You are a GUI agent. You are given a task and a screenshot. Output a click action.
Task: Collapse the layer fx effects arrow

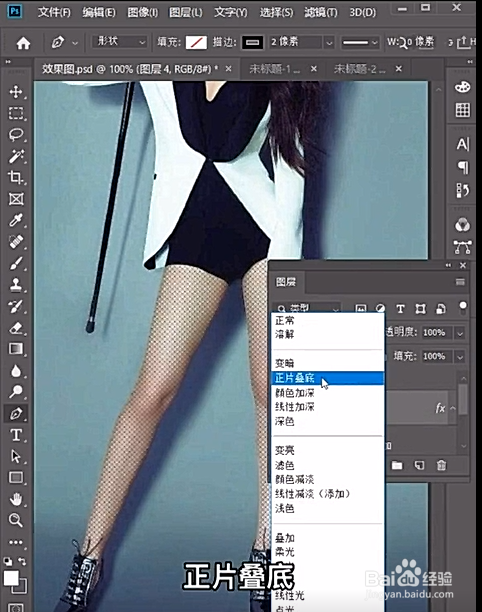(453, 408)
